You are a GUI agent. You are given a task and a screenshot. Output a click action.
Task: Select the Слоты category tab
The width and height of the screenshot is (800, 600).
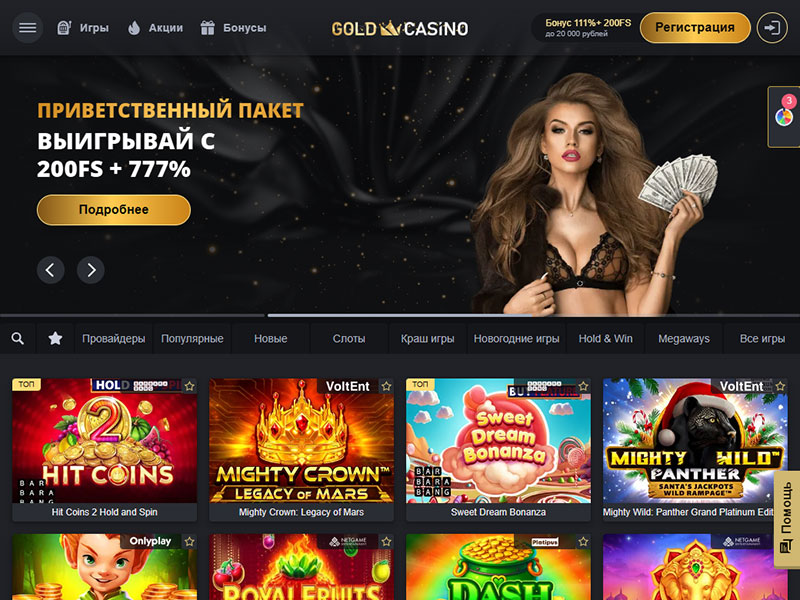pos(349,338)
